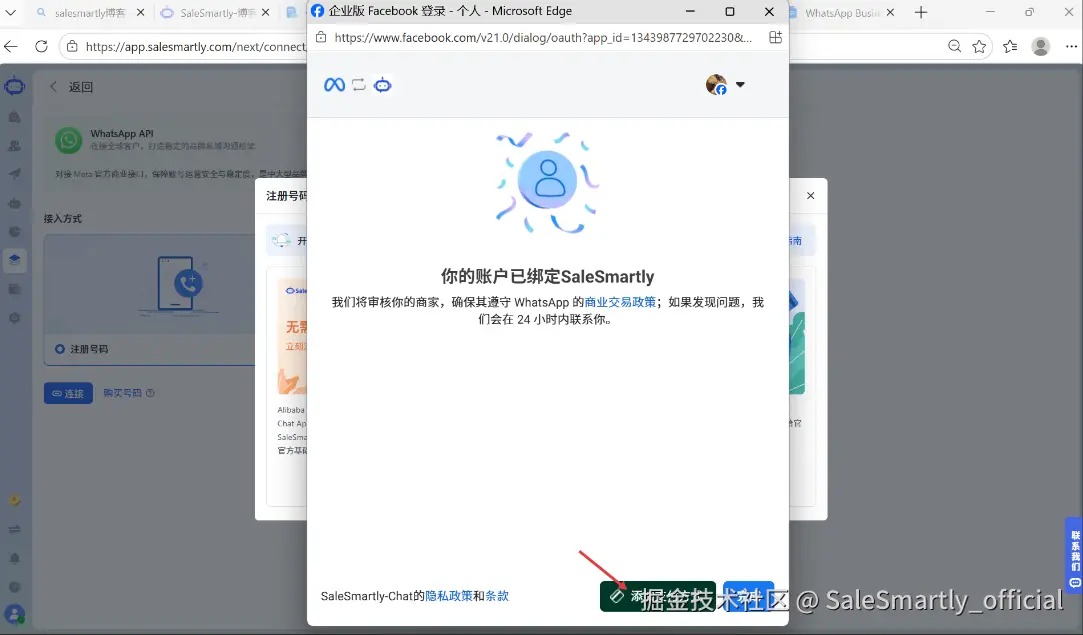Open the contacts icon in SaleSmartly sidebar
Viewport: 1083px width, 635px height.
point(15,146)
